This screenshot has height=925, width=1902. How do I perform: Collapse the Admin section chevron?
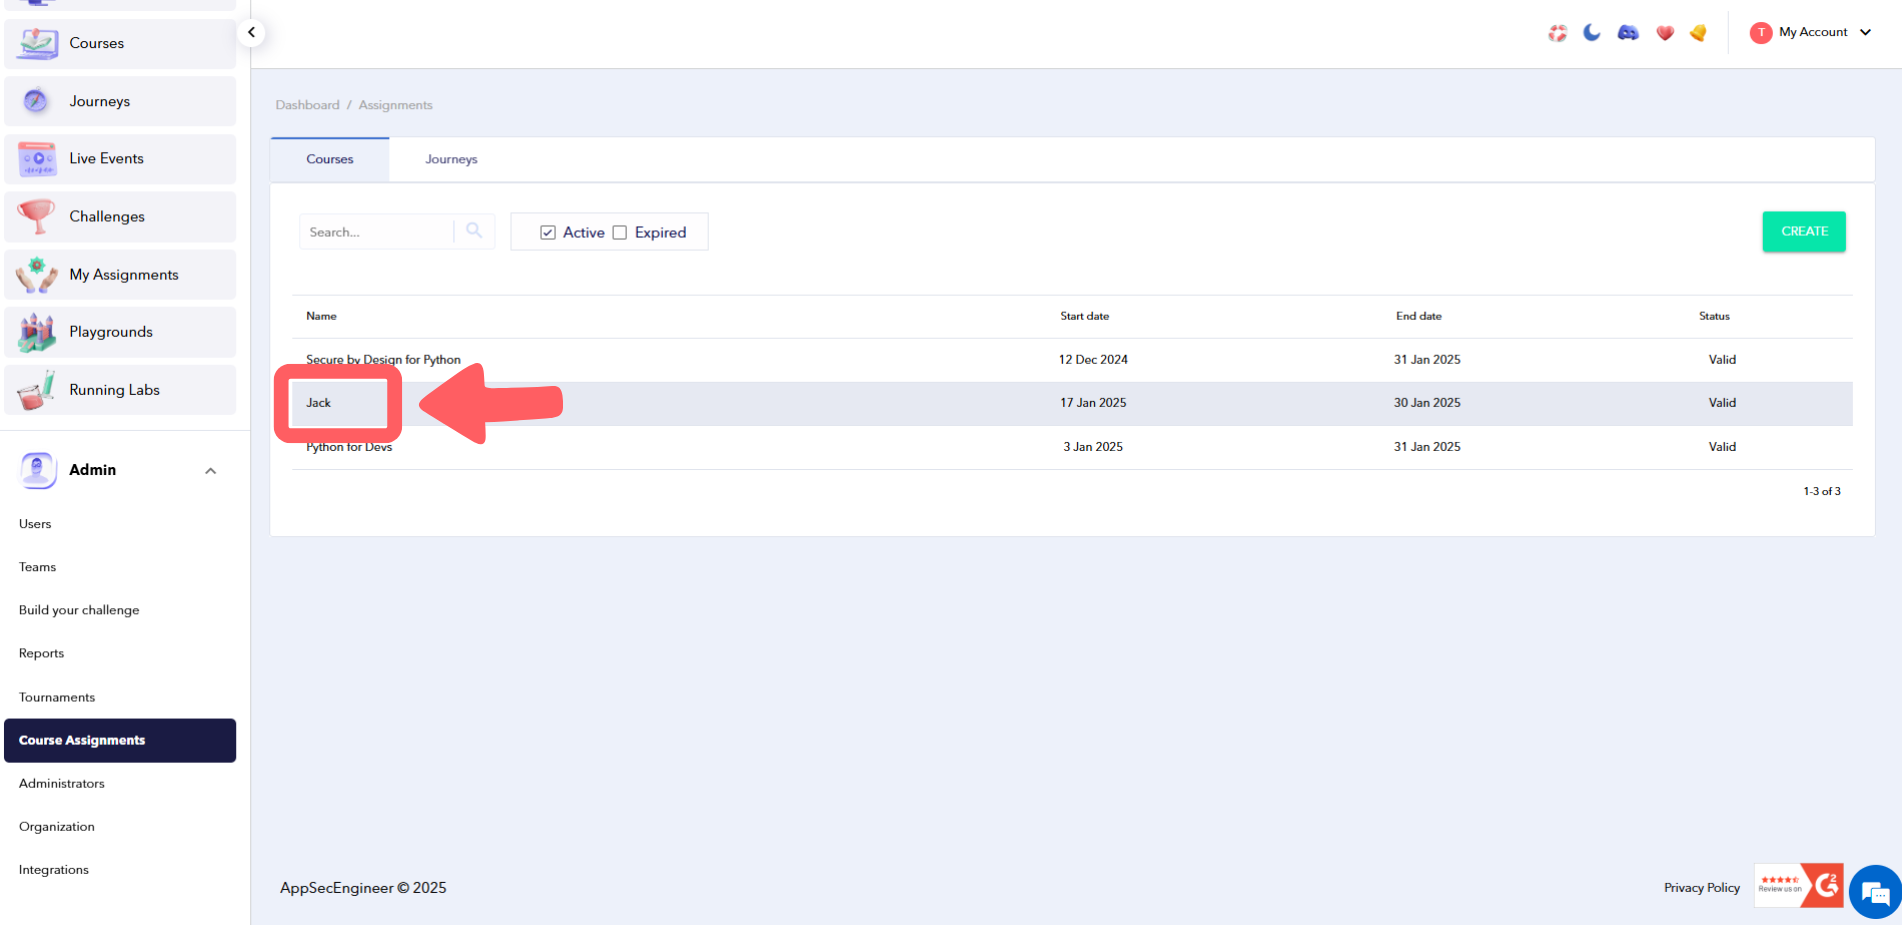tap(210, 471)
